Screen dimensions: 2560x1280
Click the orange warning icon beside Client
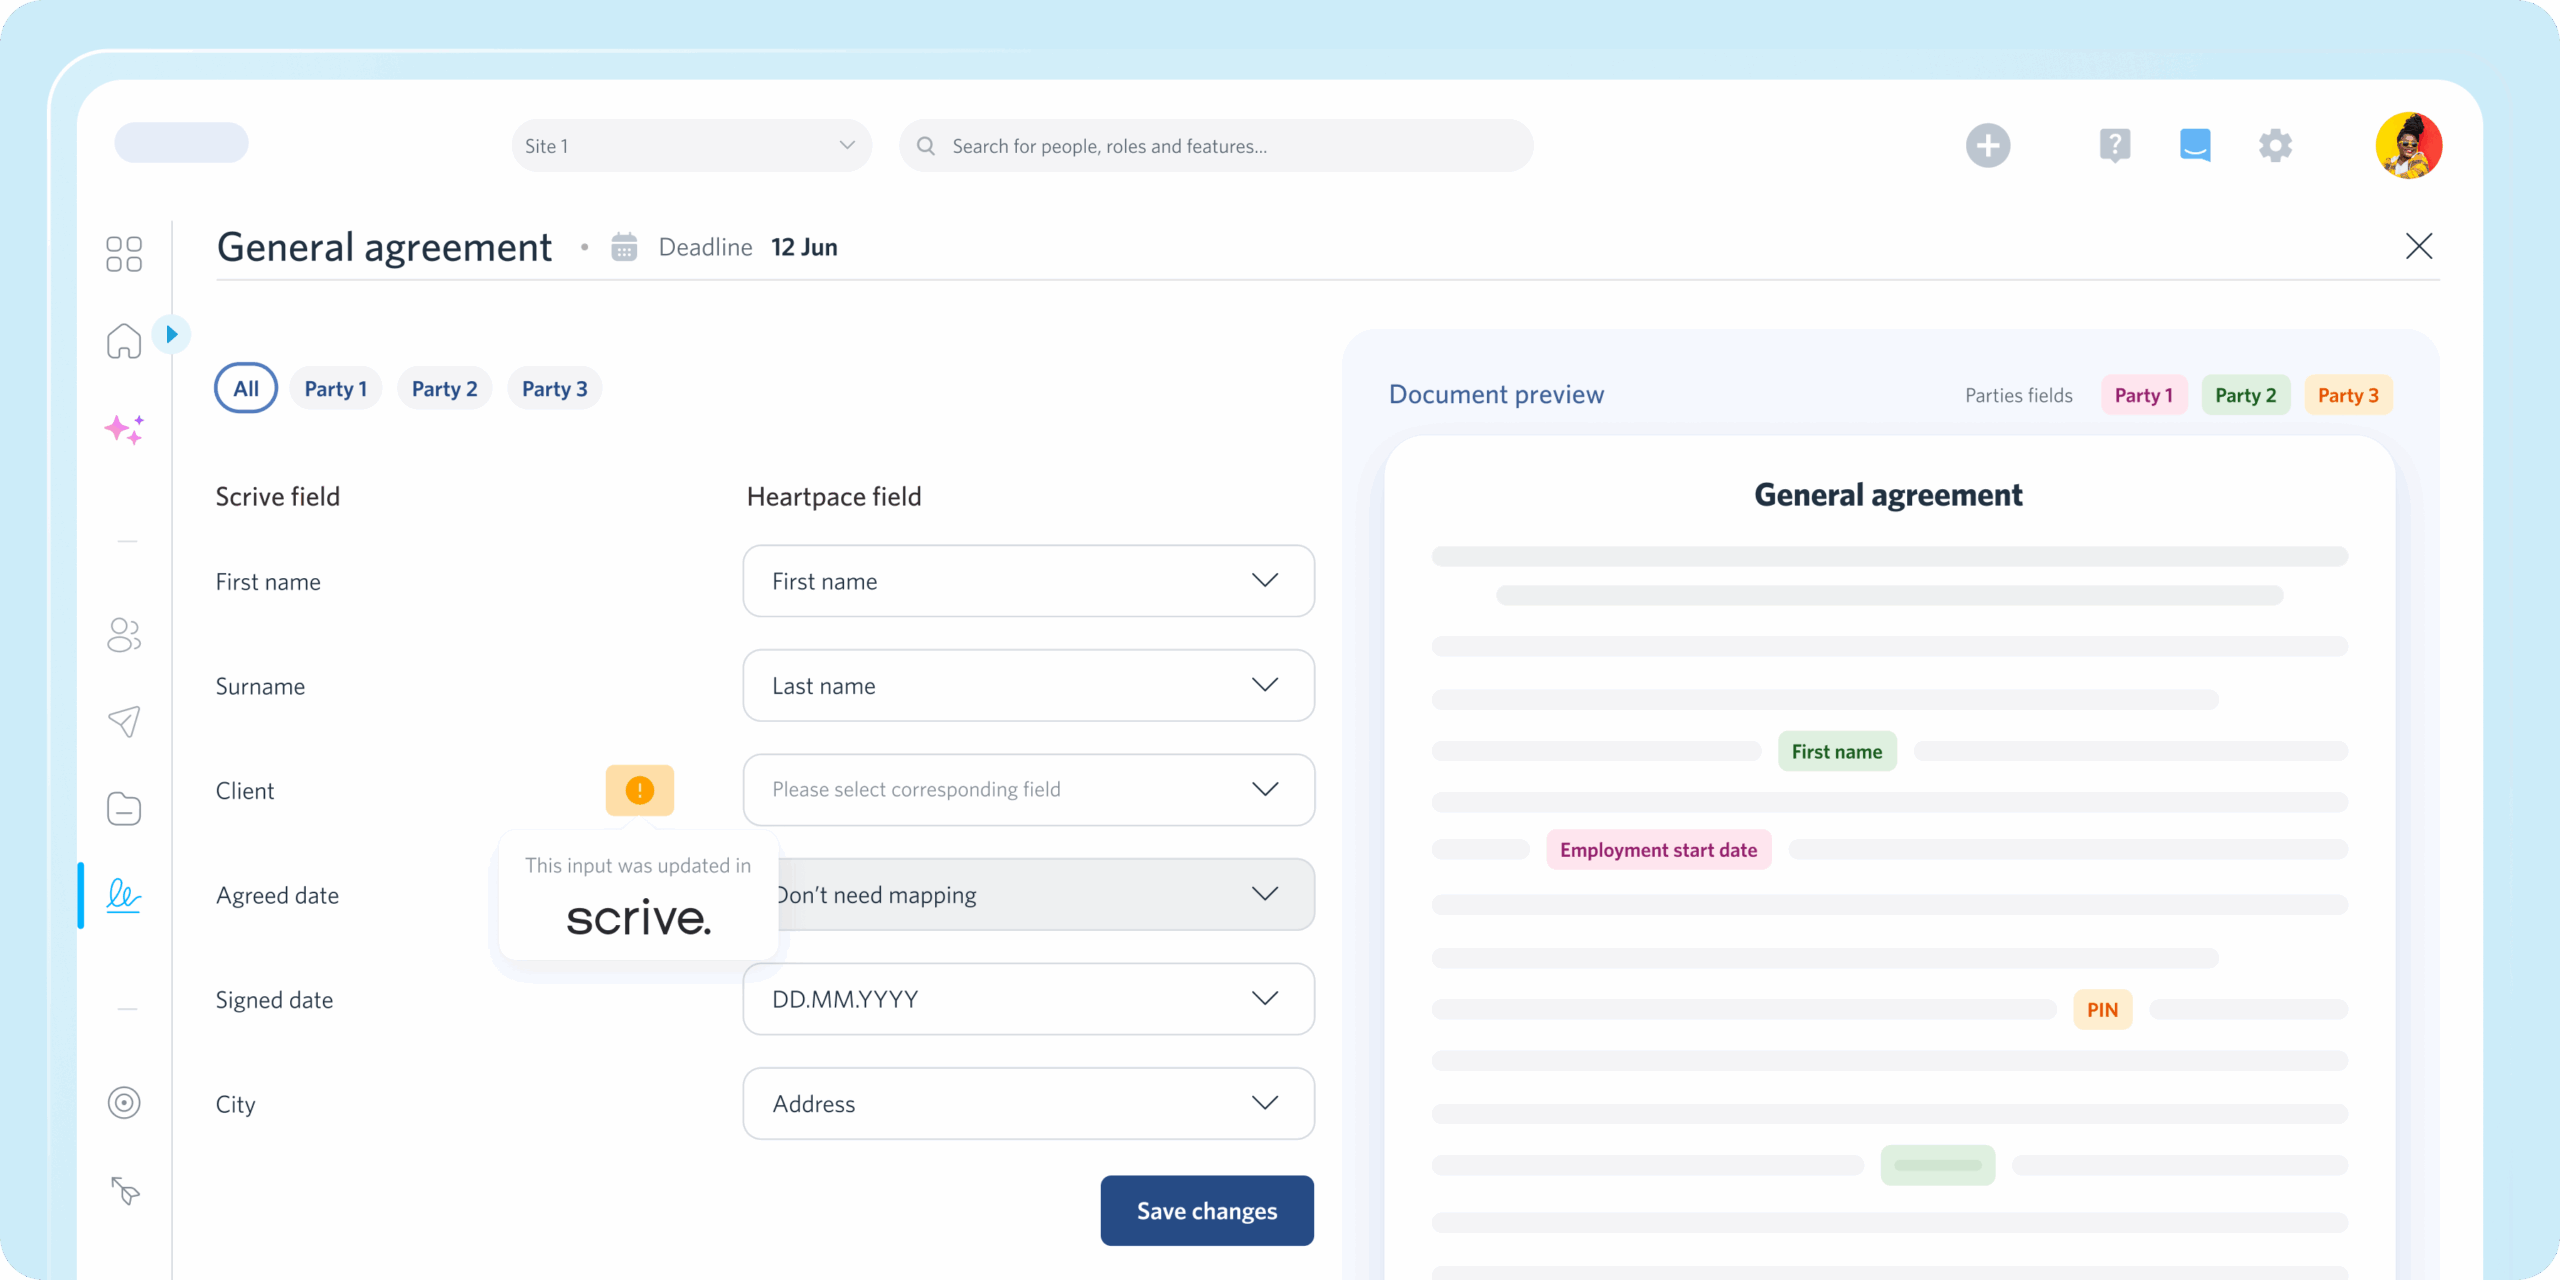pos(640,790)
